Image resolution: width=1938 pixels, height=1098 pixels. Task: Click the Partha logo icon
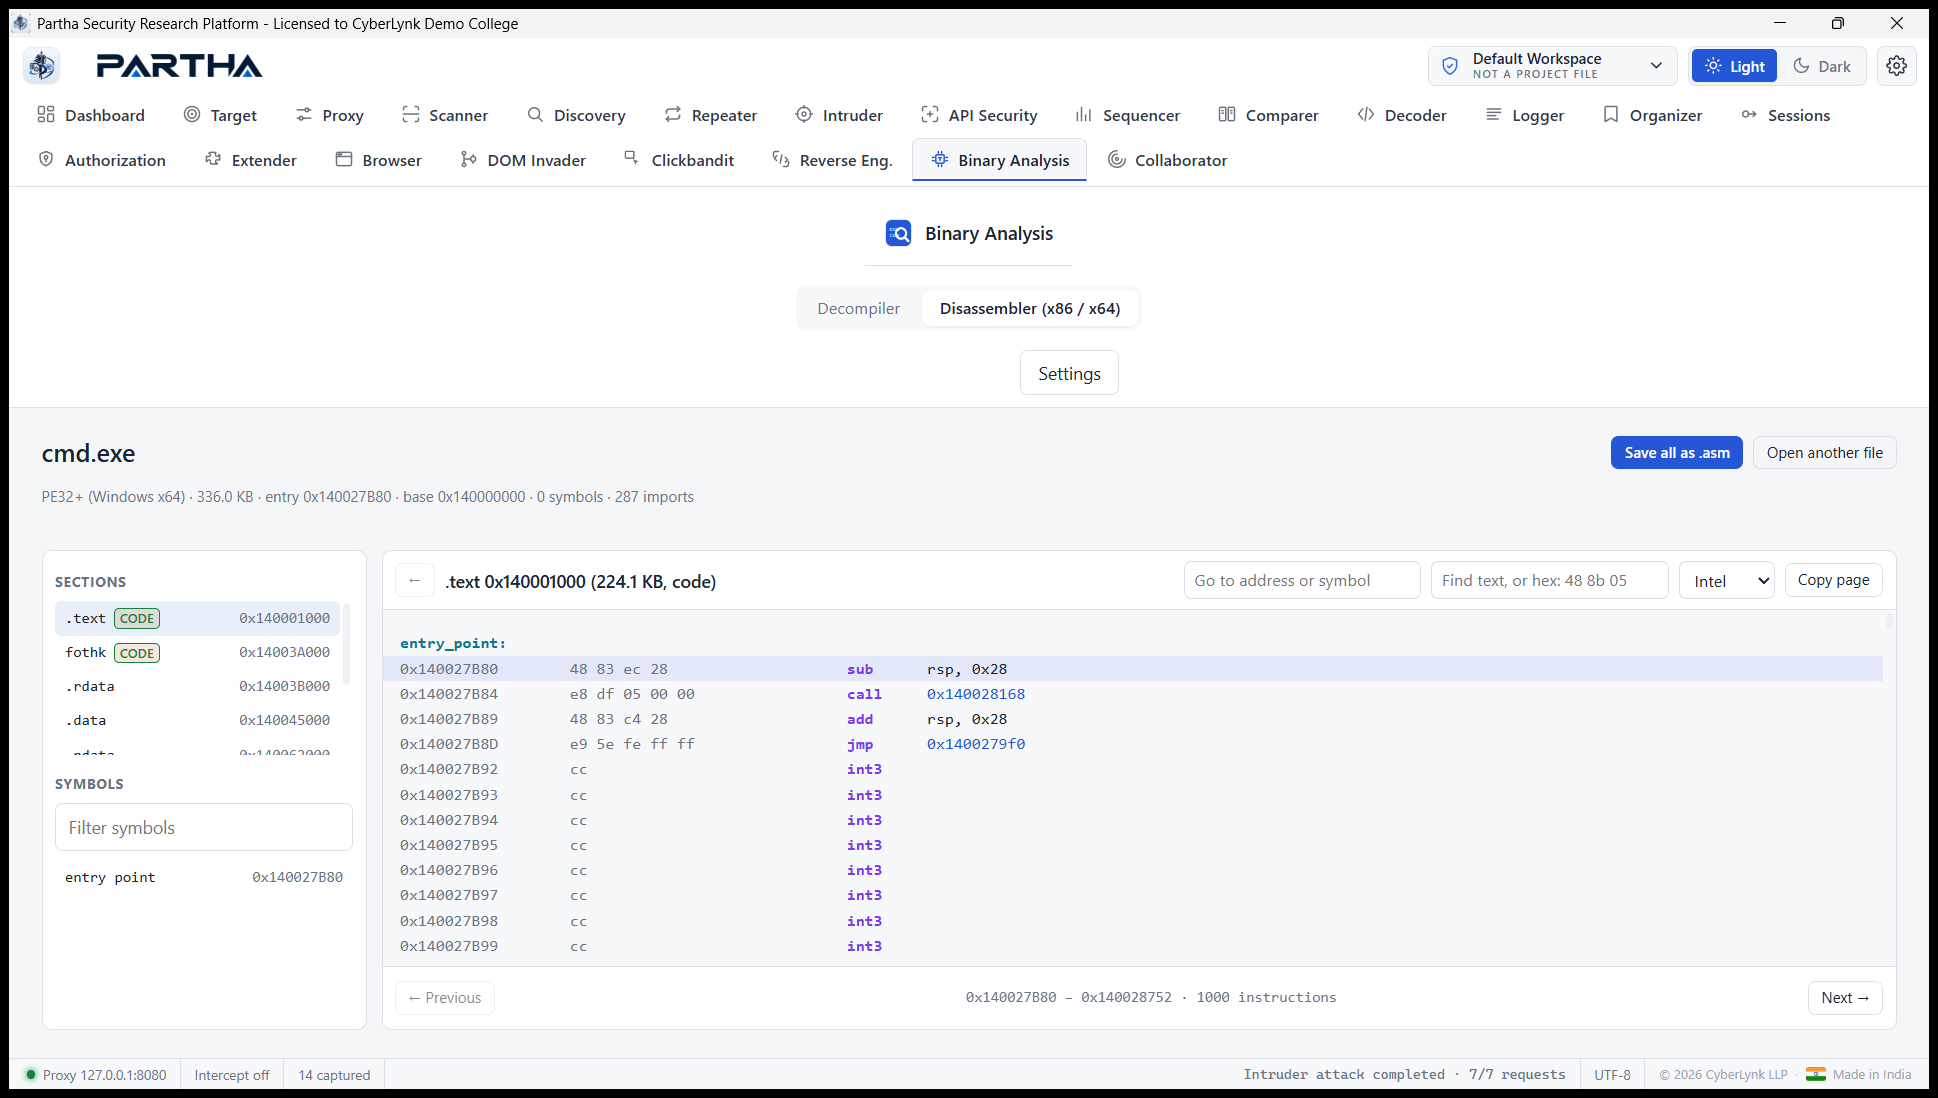[42, 66]
